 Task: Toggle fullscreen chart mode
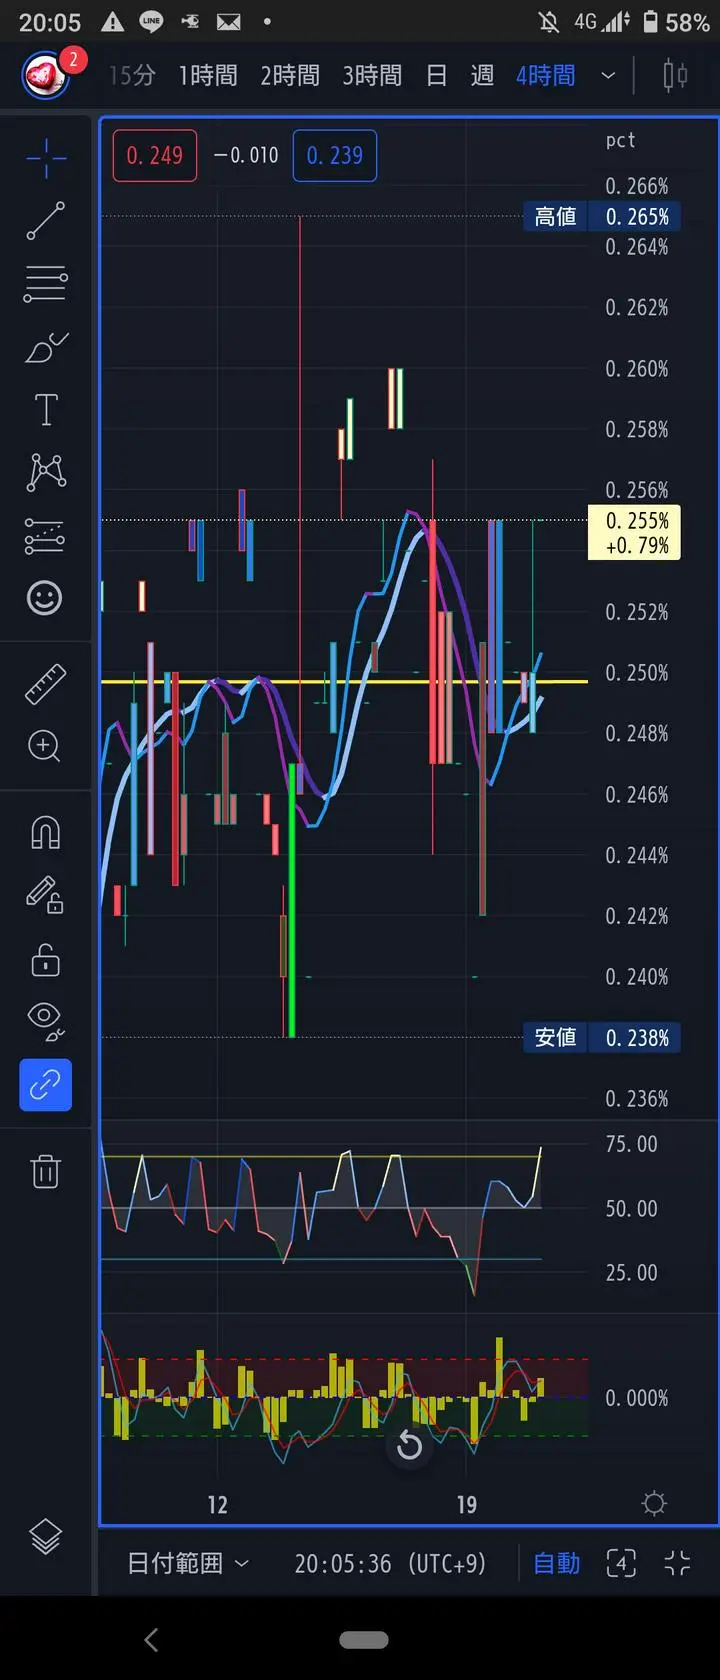(677, 1563)
